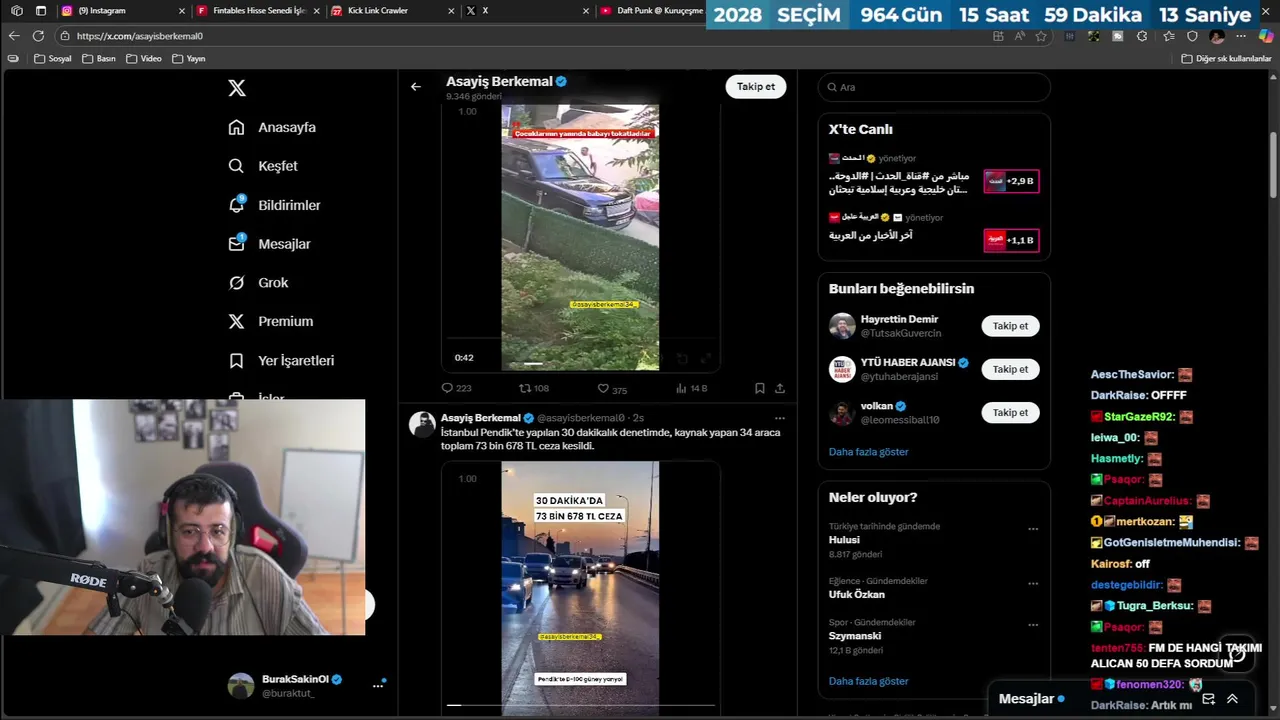Screen dimensions: 1280x720
Task: Open the Hulusi trending topic
Action: pyautogui.click(x=844, y=540)
